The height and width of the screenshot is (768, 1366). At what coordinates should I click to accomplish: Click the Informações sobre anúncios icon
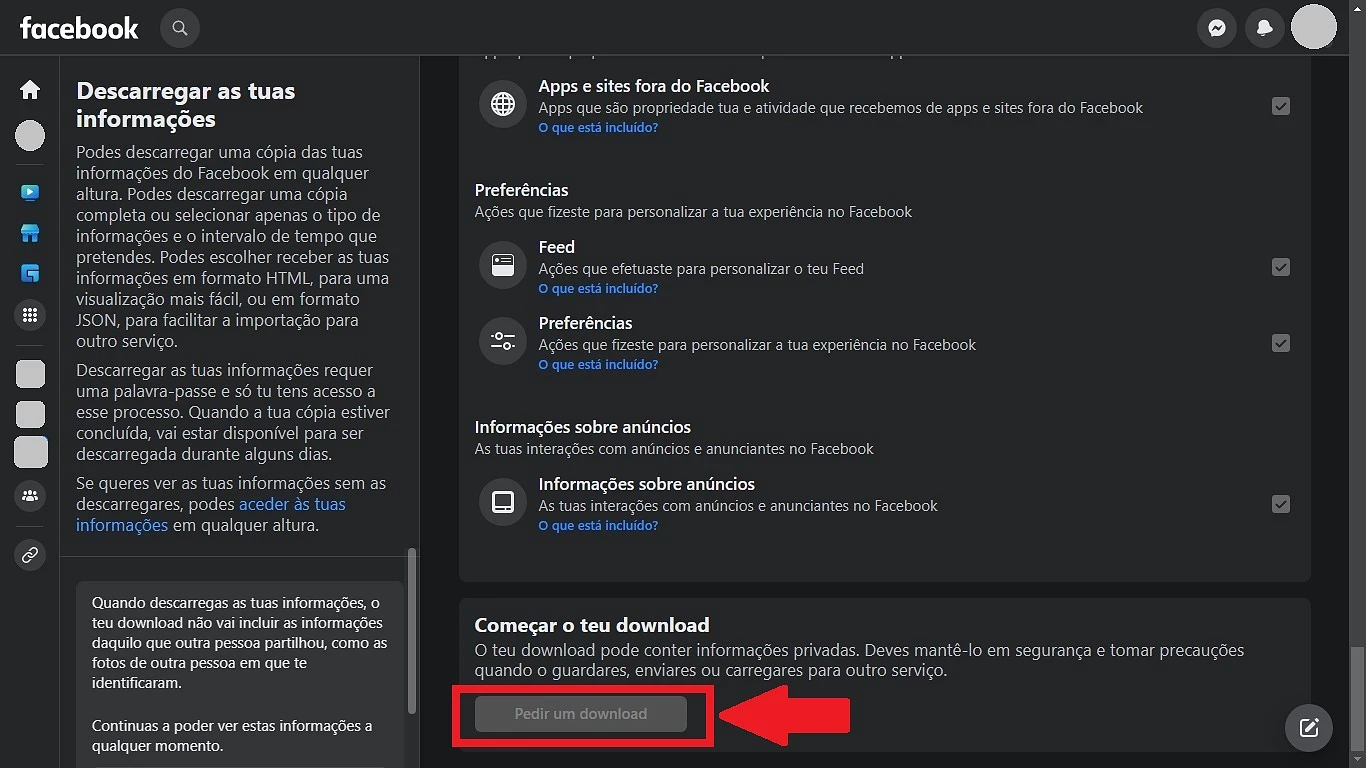tap(503, 502)
